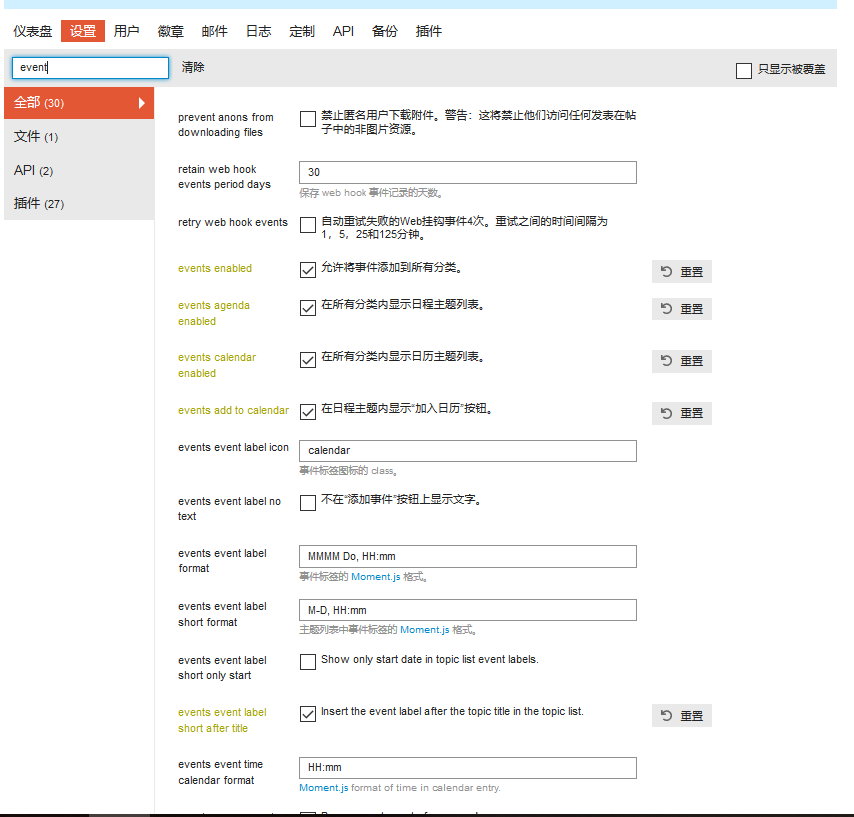The image size is (854, 817).
Task: Go to the 插件 plugins tab
Action: tap(429, 31)
